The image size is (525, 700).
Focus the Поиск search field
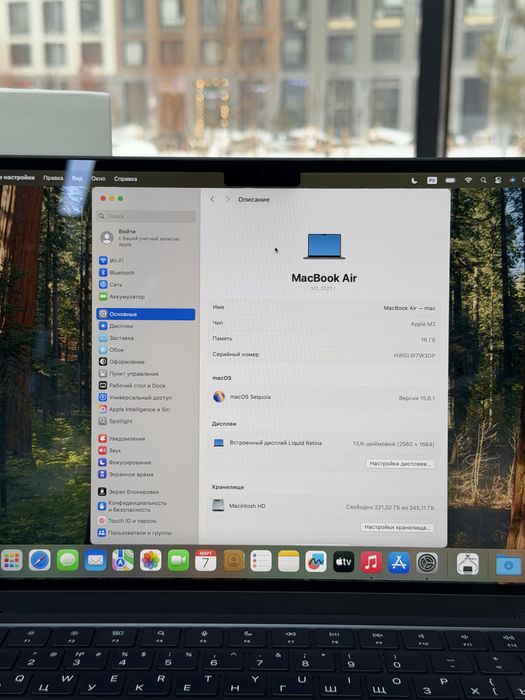click(x=146, y=216)
